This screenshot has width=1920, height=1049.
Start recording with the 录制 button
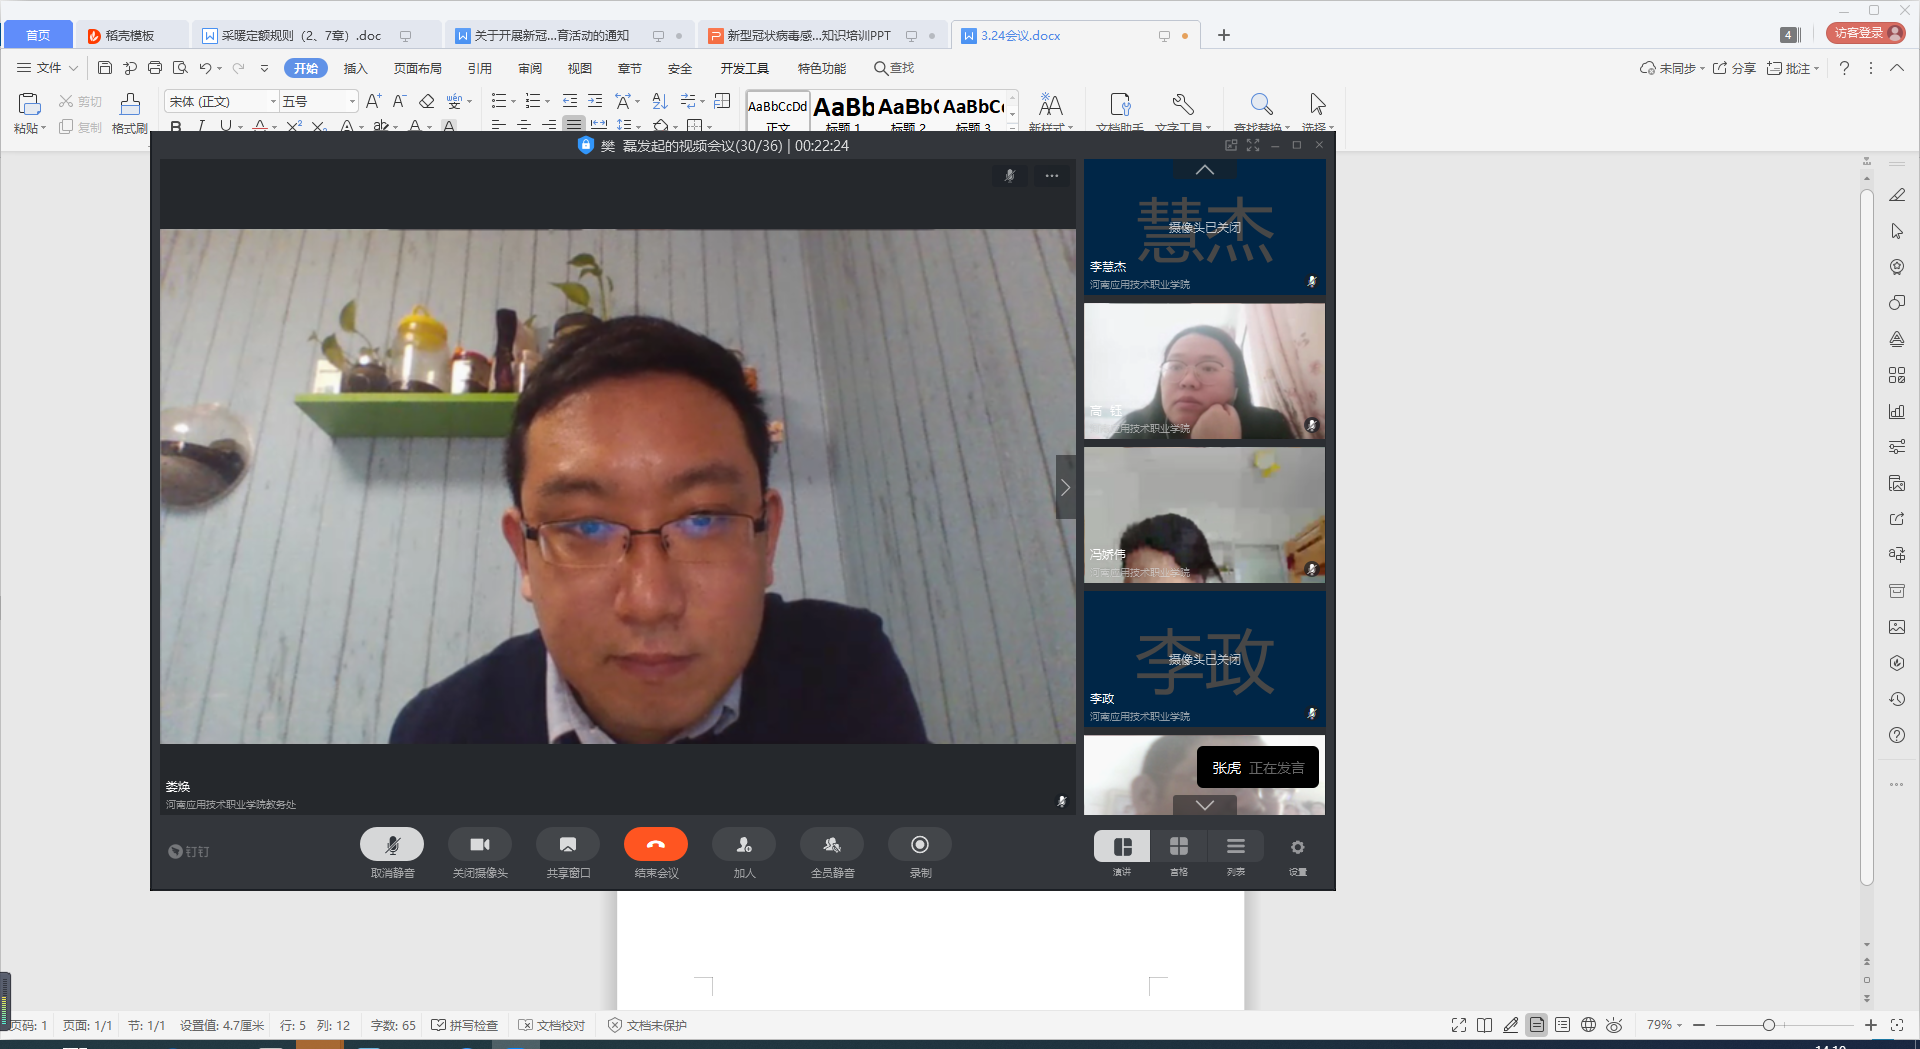[919, 845]
